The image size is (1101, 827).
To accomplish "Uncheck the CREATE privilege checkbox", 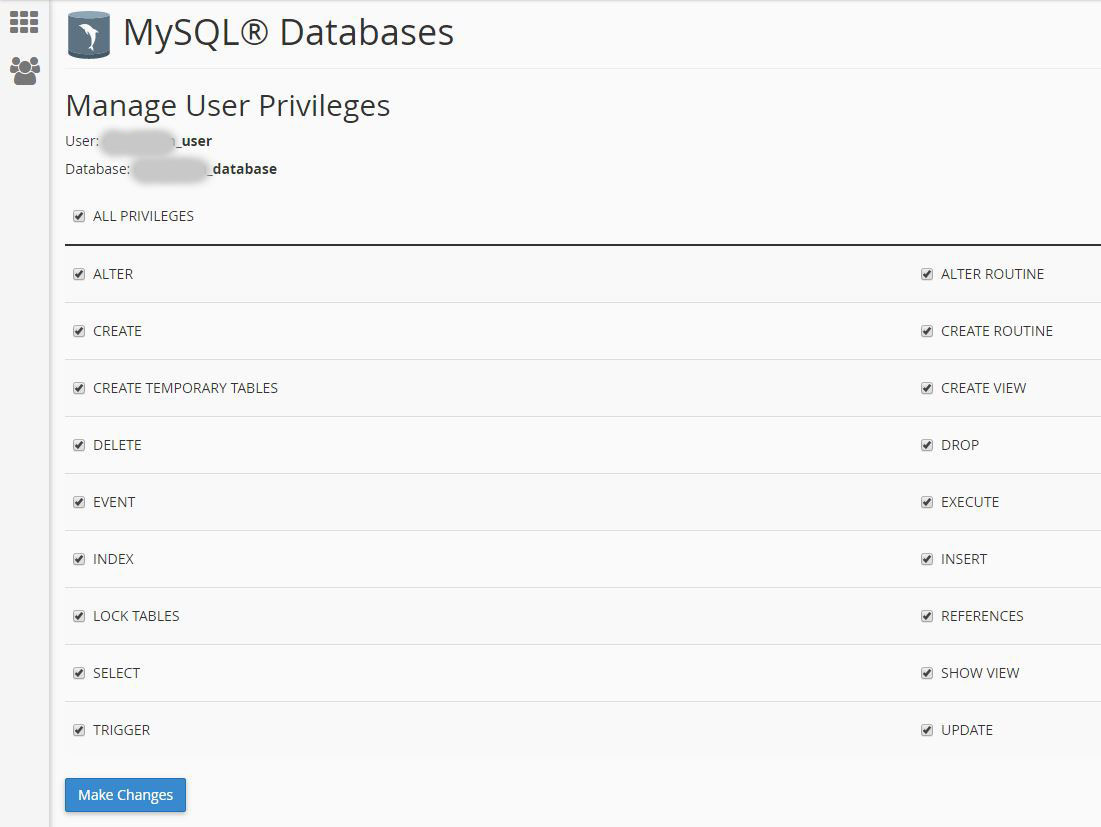I will [79, 331].
